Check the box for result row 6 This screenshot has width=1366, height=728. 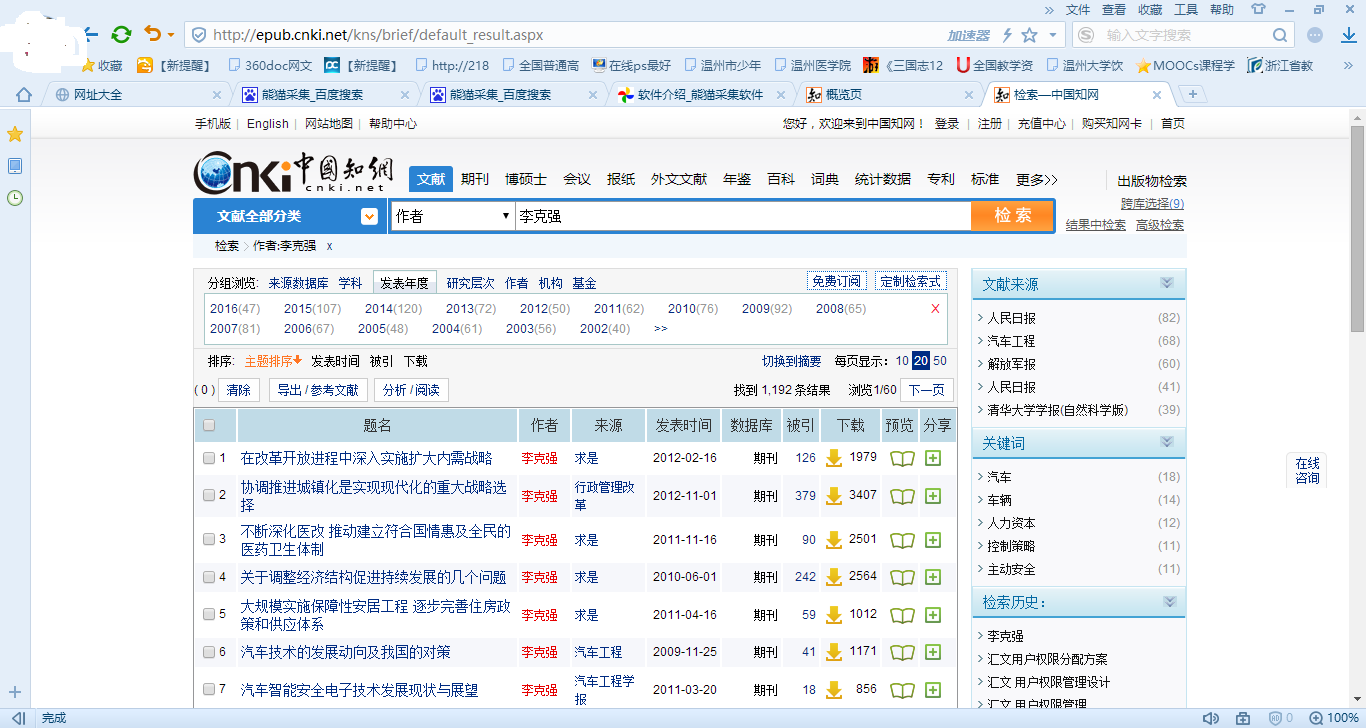pyautogui.click(x=209, y=653)
